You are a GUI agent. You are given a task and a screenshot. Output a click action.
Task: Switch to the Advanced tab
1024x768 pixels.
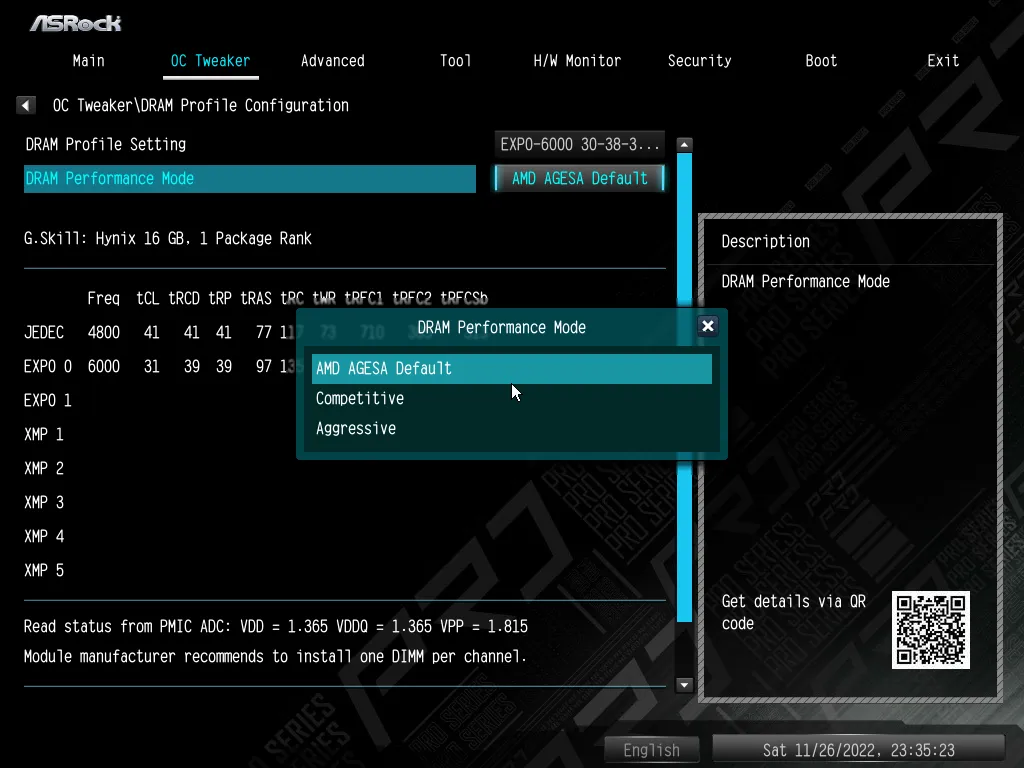point(332,61)
